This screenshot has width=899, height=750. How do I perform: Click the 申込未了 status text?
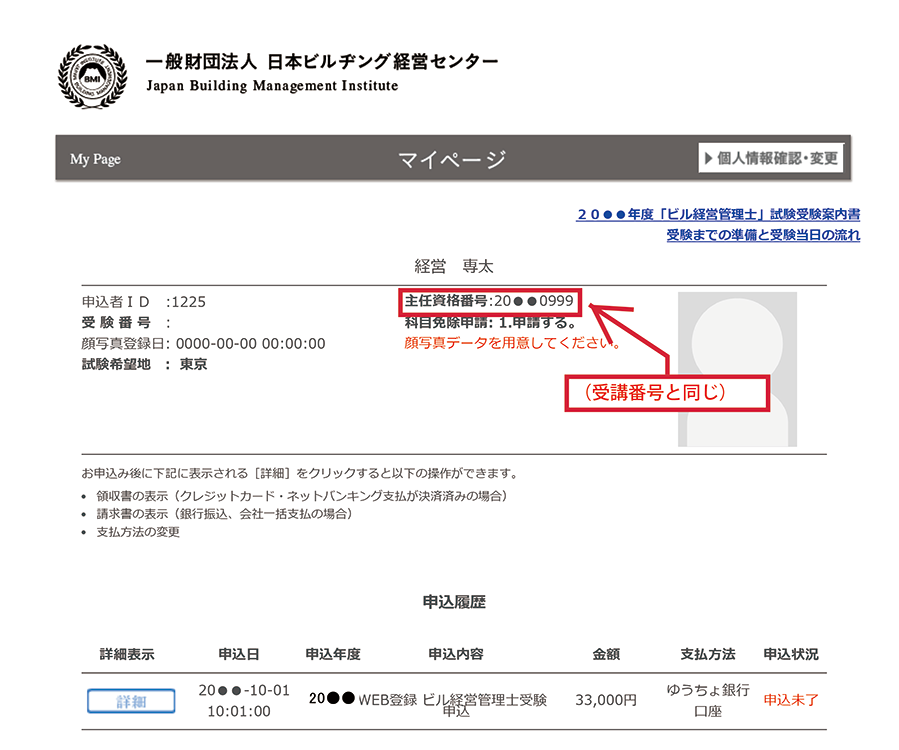tap(790, 700)
